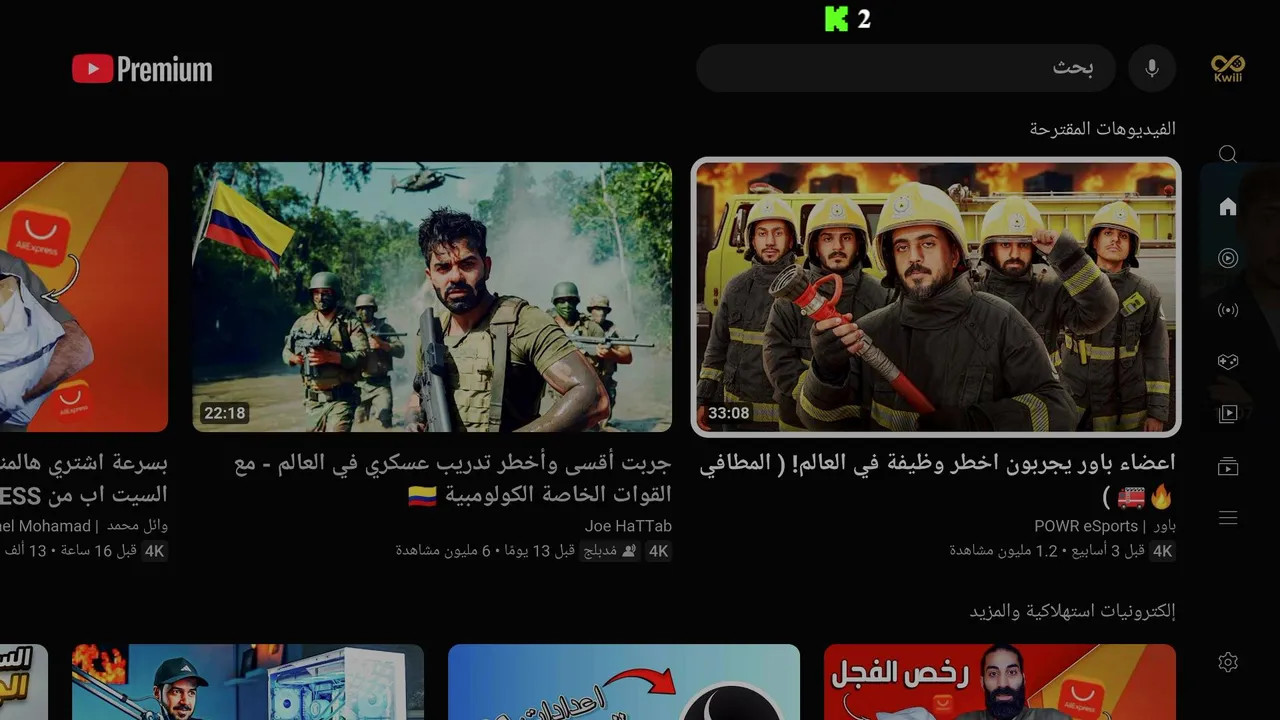Open the Live broadcast icon in sidebar
1280x720 pixels.
click(1228, 310)
